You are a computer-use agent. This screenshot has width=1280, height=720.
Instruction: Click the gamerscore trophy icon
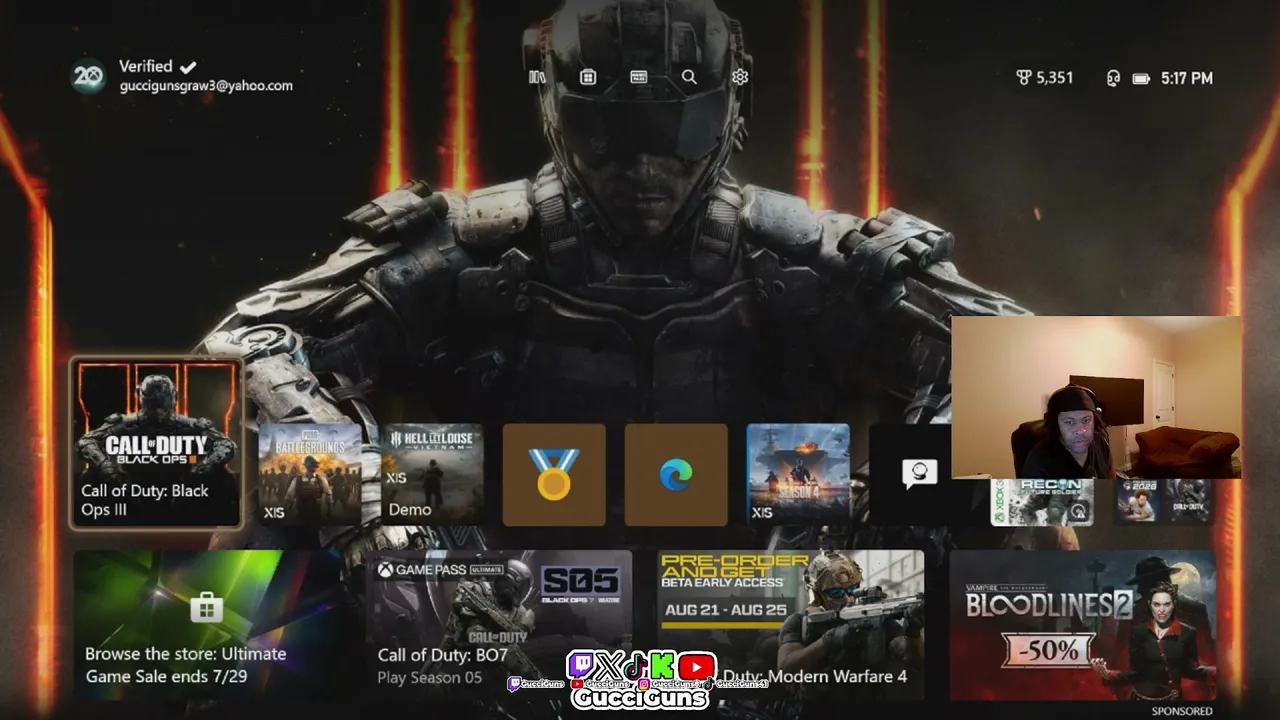pos(1023,78)
